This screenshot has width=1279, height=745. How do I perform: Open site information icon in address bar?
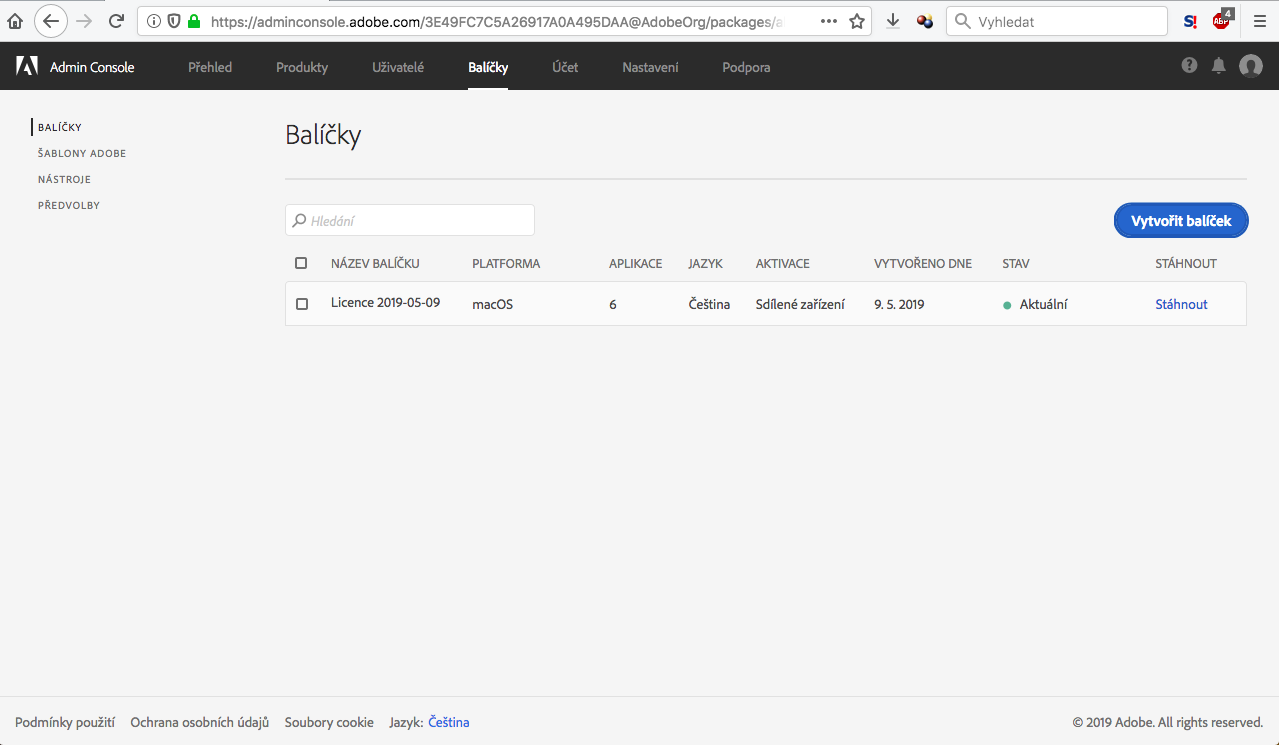point(154,21)
